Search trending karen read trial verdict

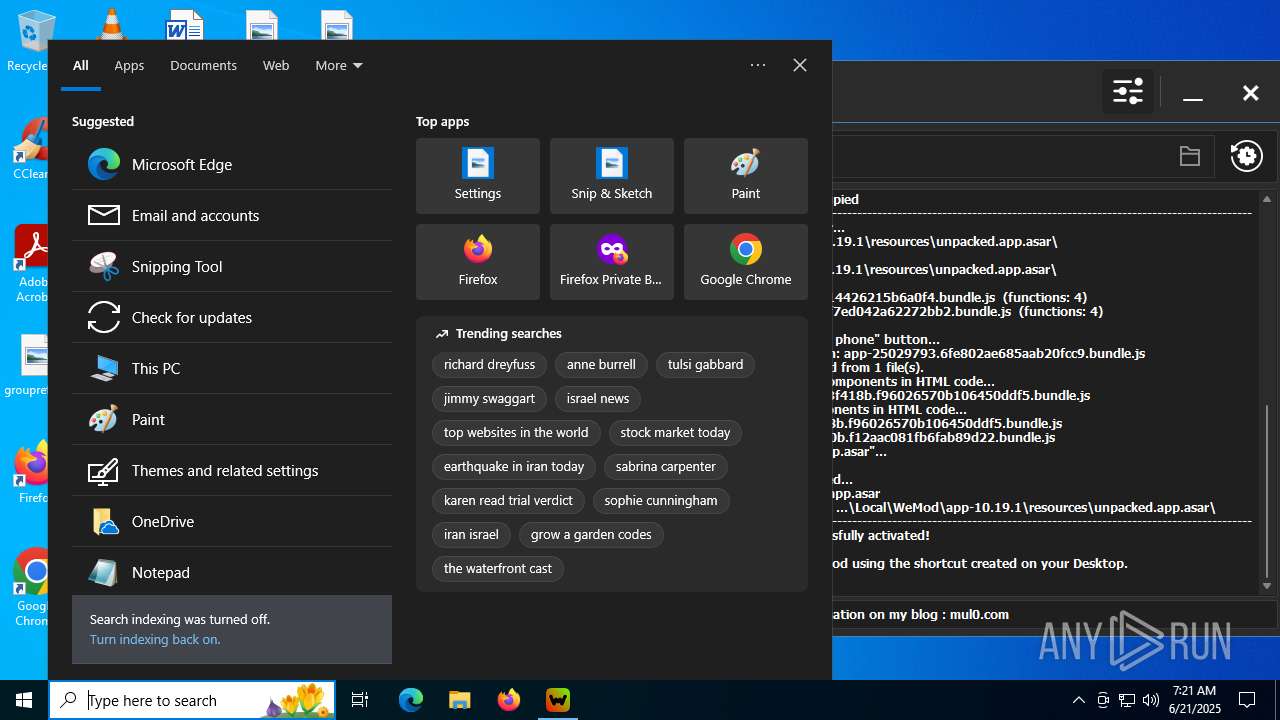point(508,501)
